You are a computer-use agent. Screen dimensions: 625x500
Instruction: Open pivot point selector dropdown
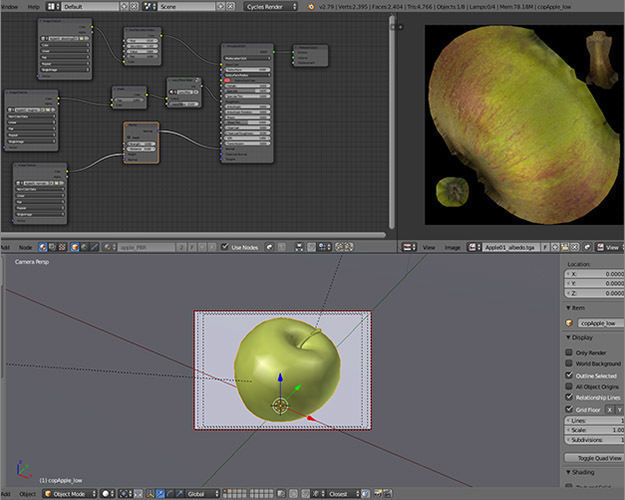[x=126, y=494]
